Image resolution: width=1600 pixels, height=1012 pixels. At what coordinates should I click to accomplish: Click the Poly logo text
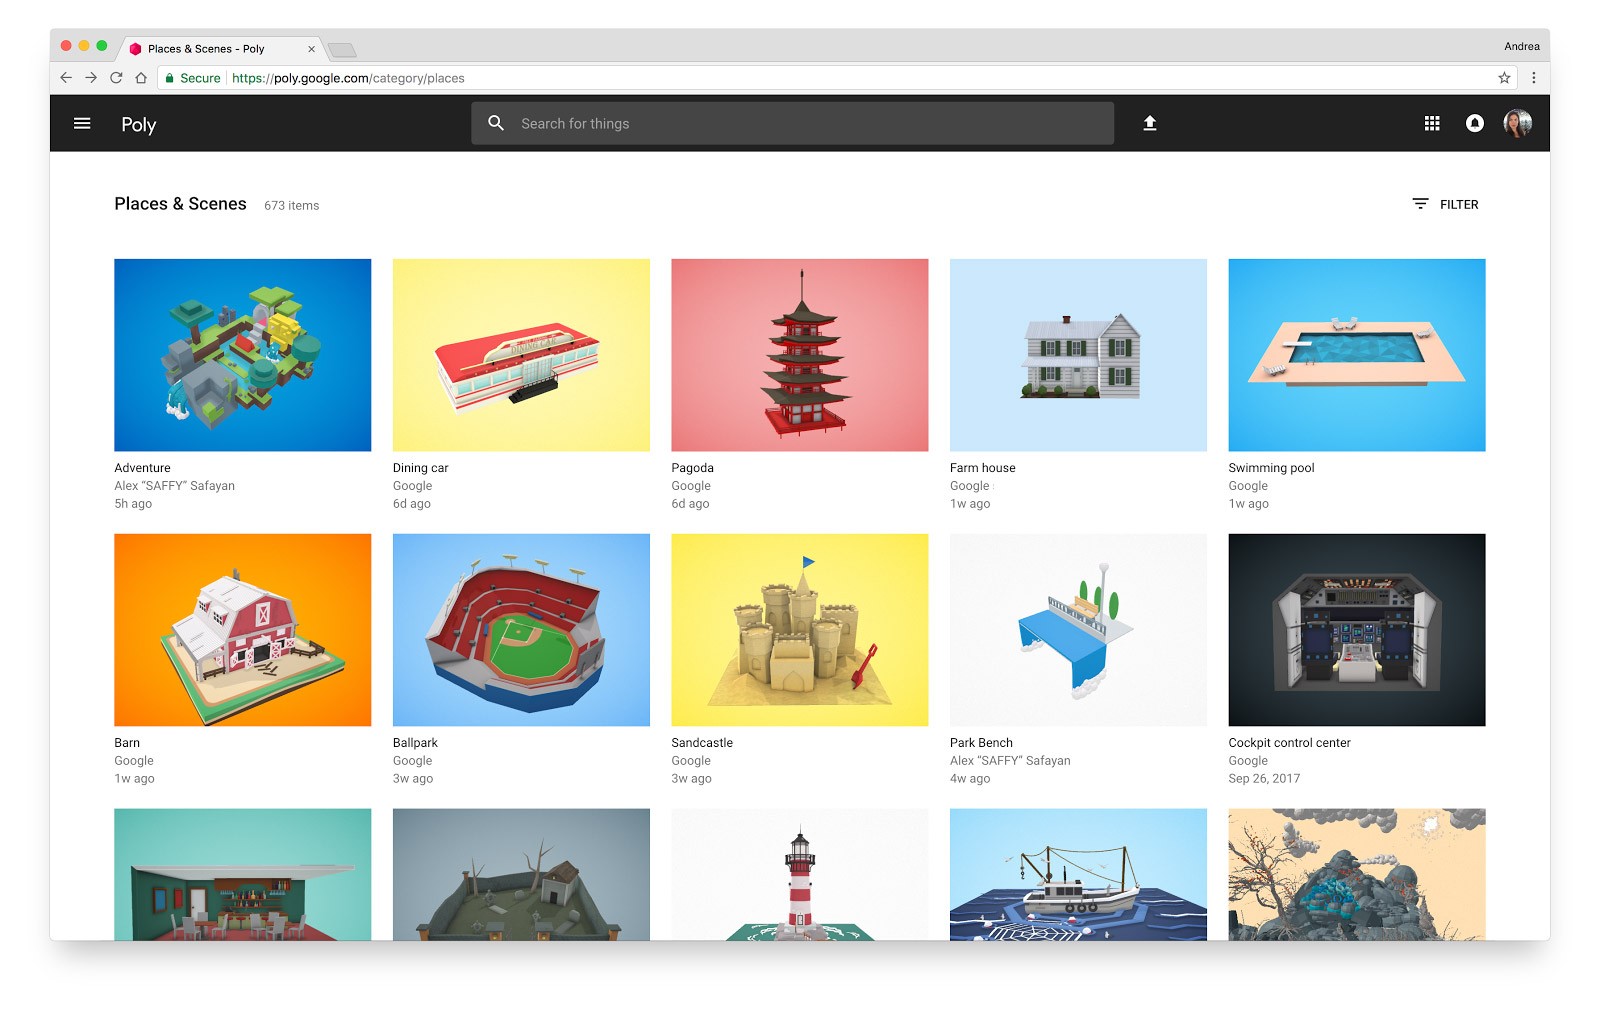click(x=139, y=124)
